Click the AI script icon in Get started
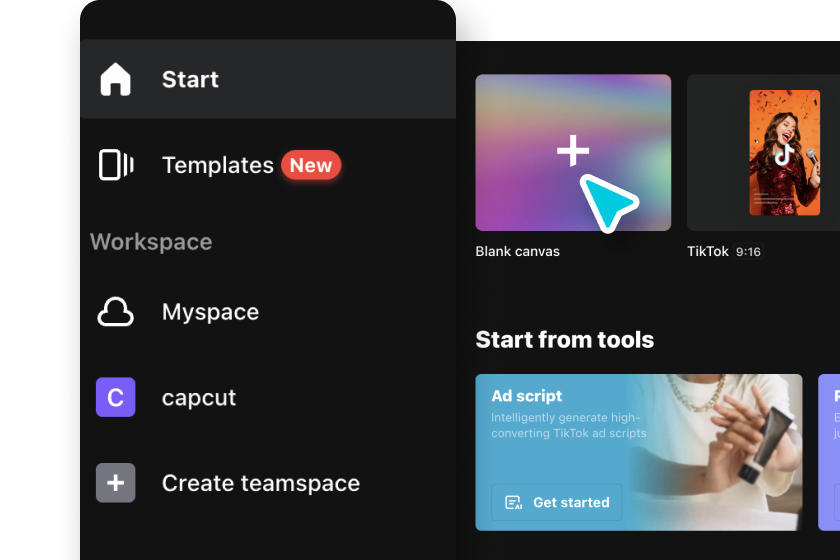Image resolution: width=840 pixels, height=560 pixels. [513, 503]
